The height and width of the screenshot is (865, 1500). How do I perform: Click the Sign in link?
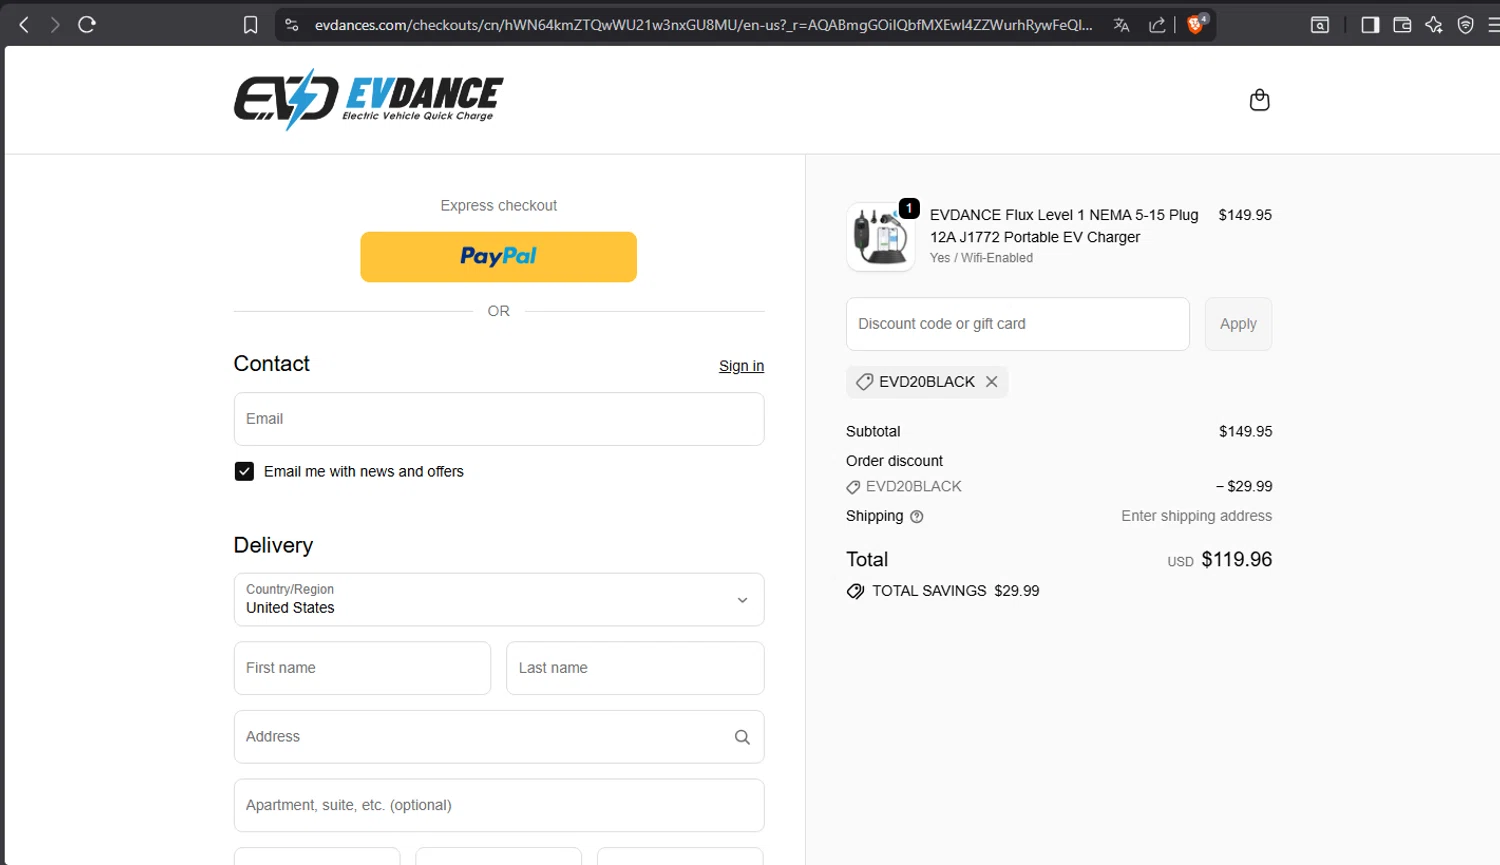(x=741, y=366)
